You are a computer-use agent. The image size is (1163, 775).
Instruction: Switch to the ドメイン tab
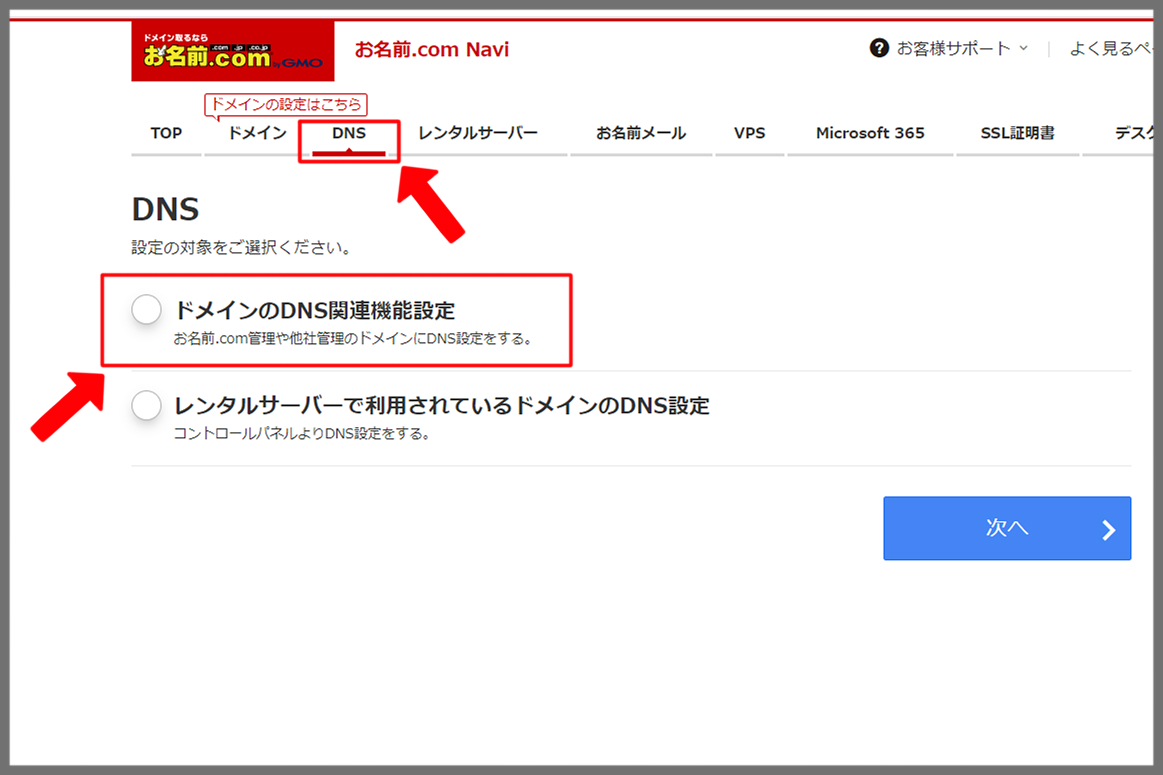(257, 133)
